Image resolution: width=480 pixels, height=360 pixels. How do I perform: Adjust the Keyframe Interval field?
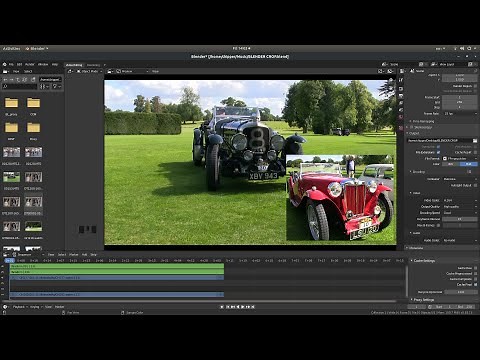(460, 219)
